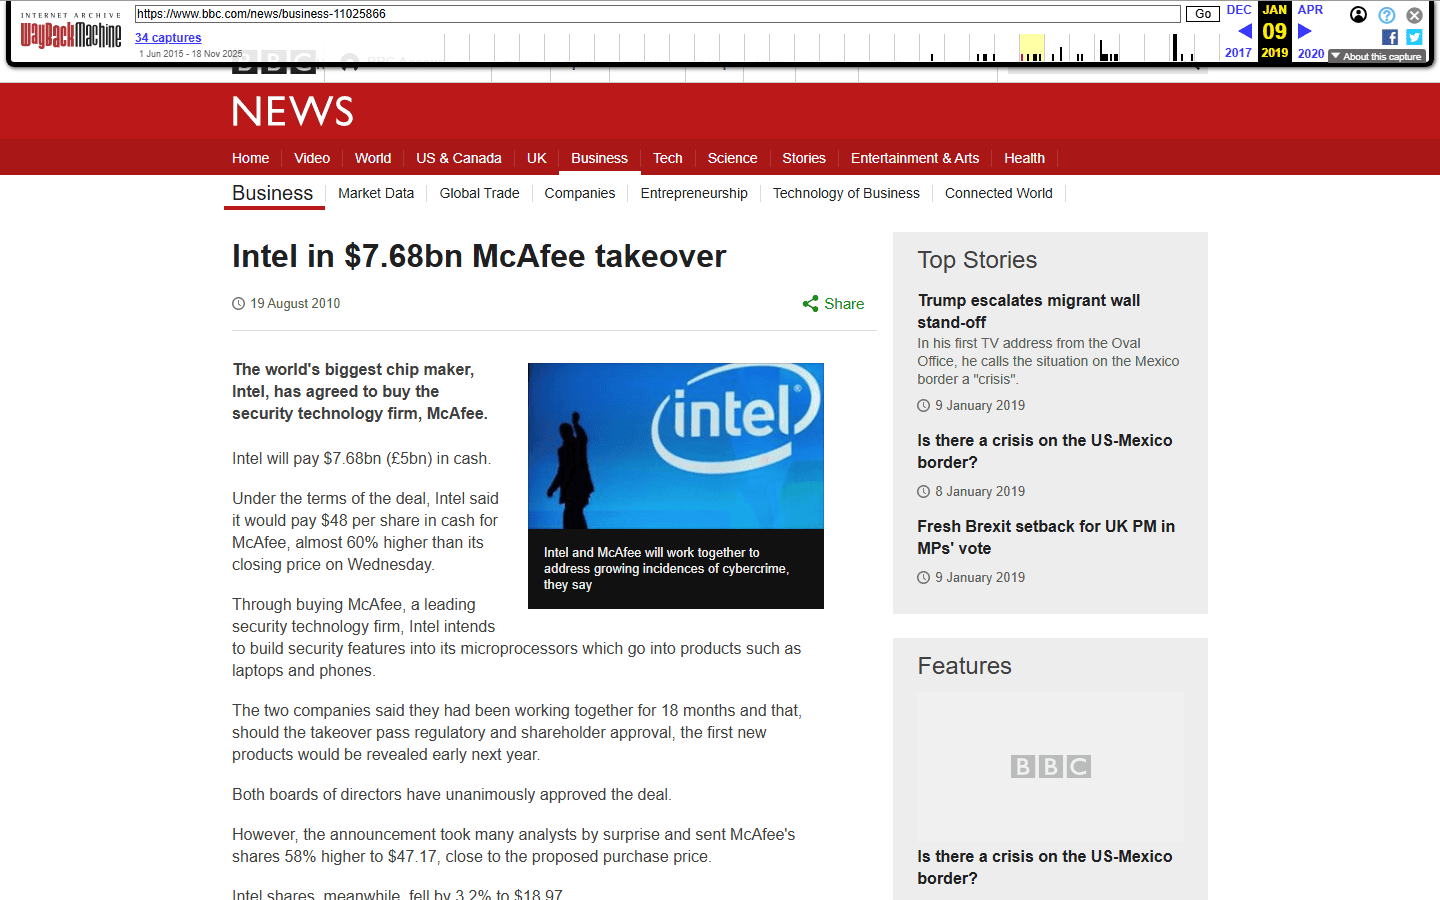Click the Wayback help question-mark icon
The image size is (1440, 900).
pos(1386,15)
